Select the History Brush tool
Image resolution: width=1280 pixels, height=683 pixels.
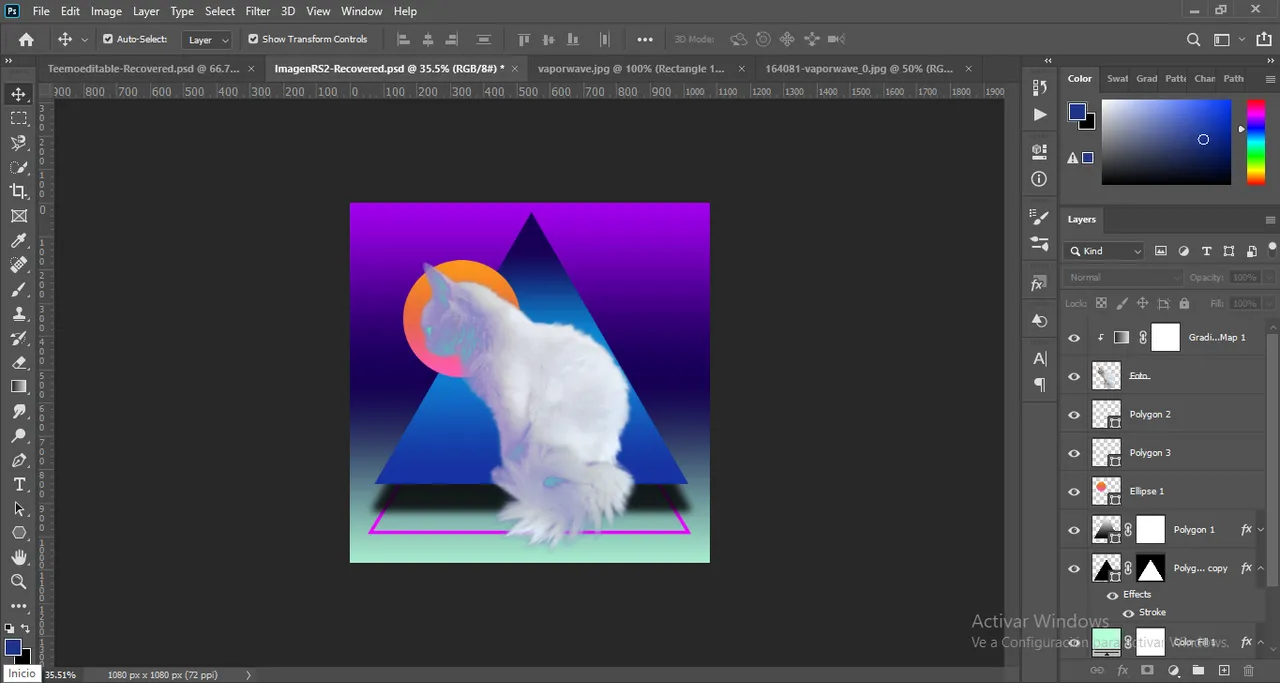19,338
